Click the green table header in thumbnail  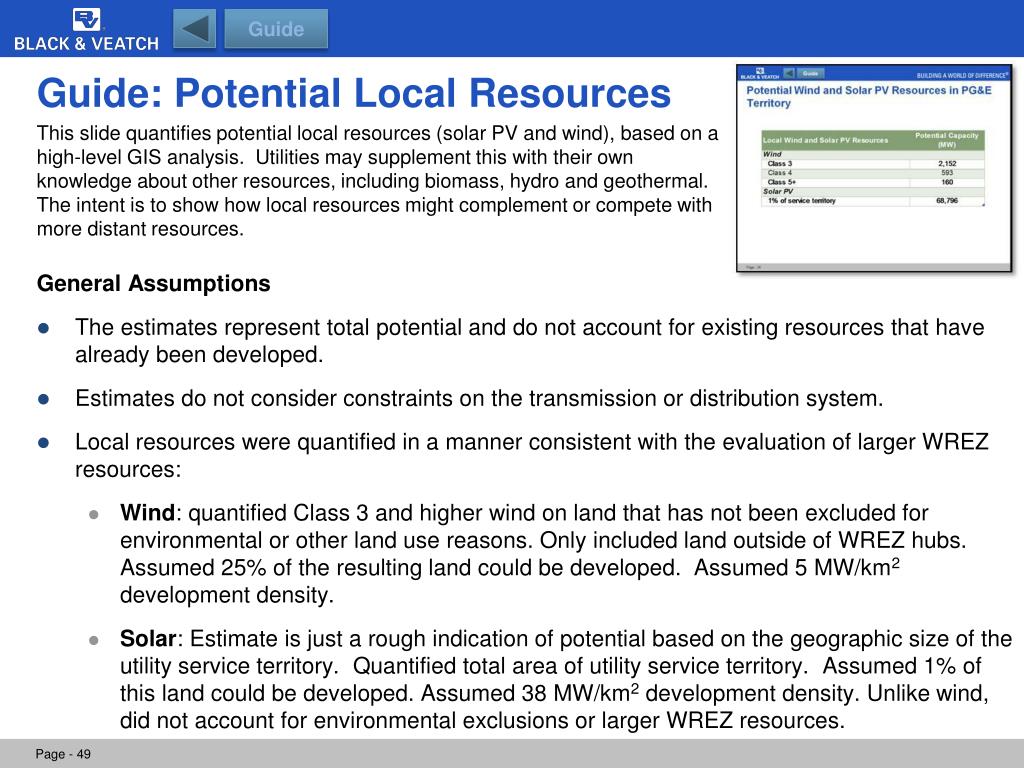click(873, 139)
